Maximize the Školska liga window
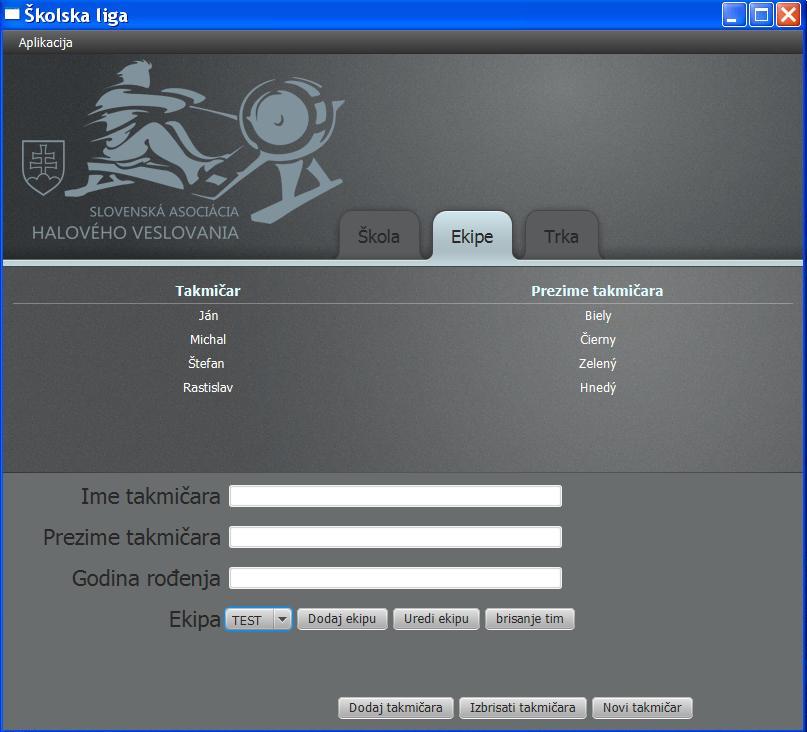807x732 pixels. point(761,14)
